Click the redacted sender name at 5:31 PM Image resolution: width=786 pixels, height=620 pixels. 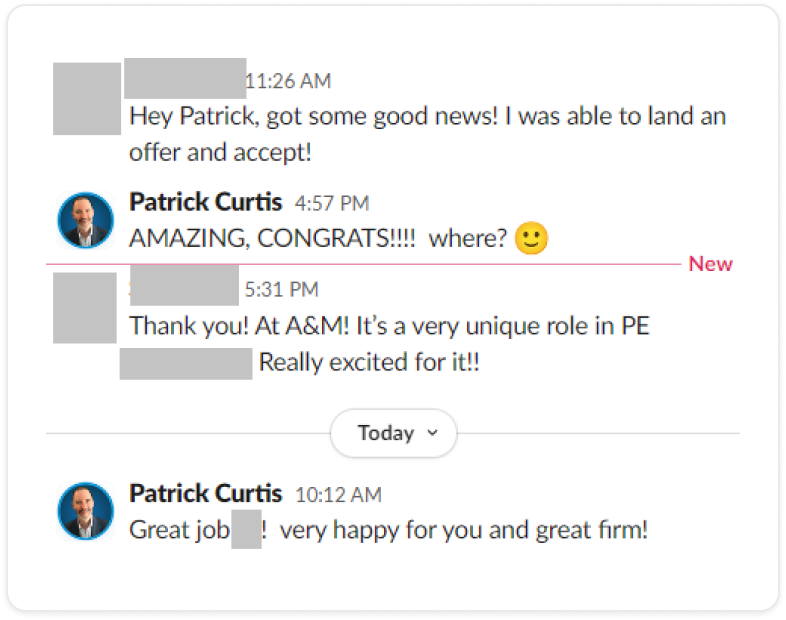click(x=184, y=286)
